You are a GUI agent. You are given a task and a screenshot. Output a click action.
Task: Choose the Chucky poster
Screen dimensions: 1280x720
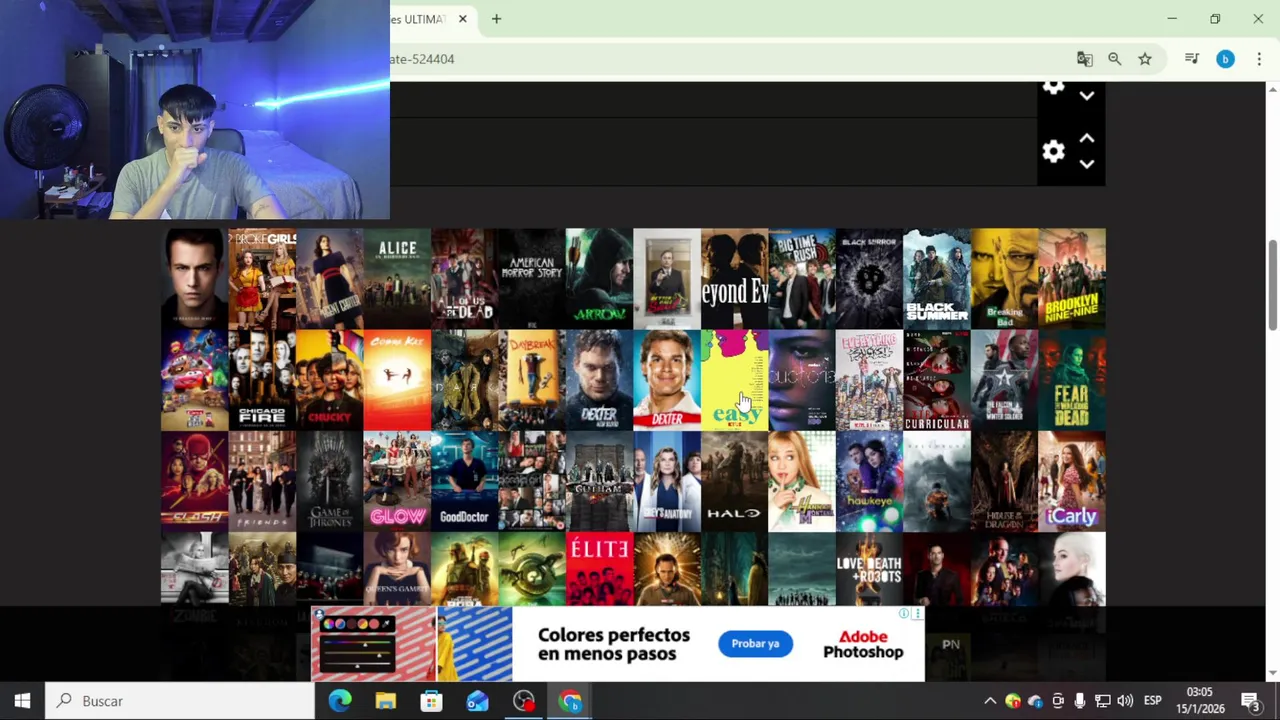pos(329,380)
